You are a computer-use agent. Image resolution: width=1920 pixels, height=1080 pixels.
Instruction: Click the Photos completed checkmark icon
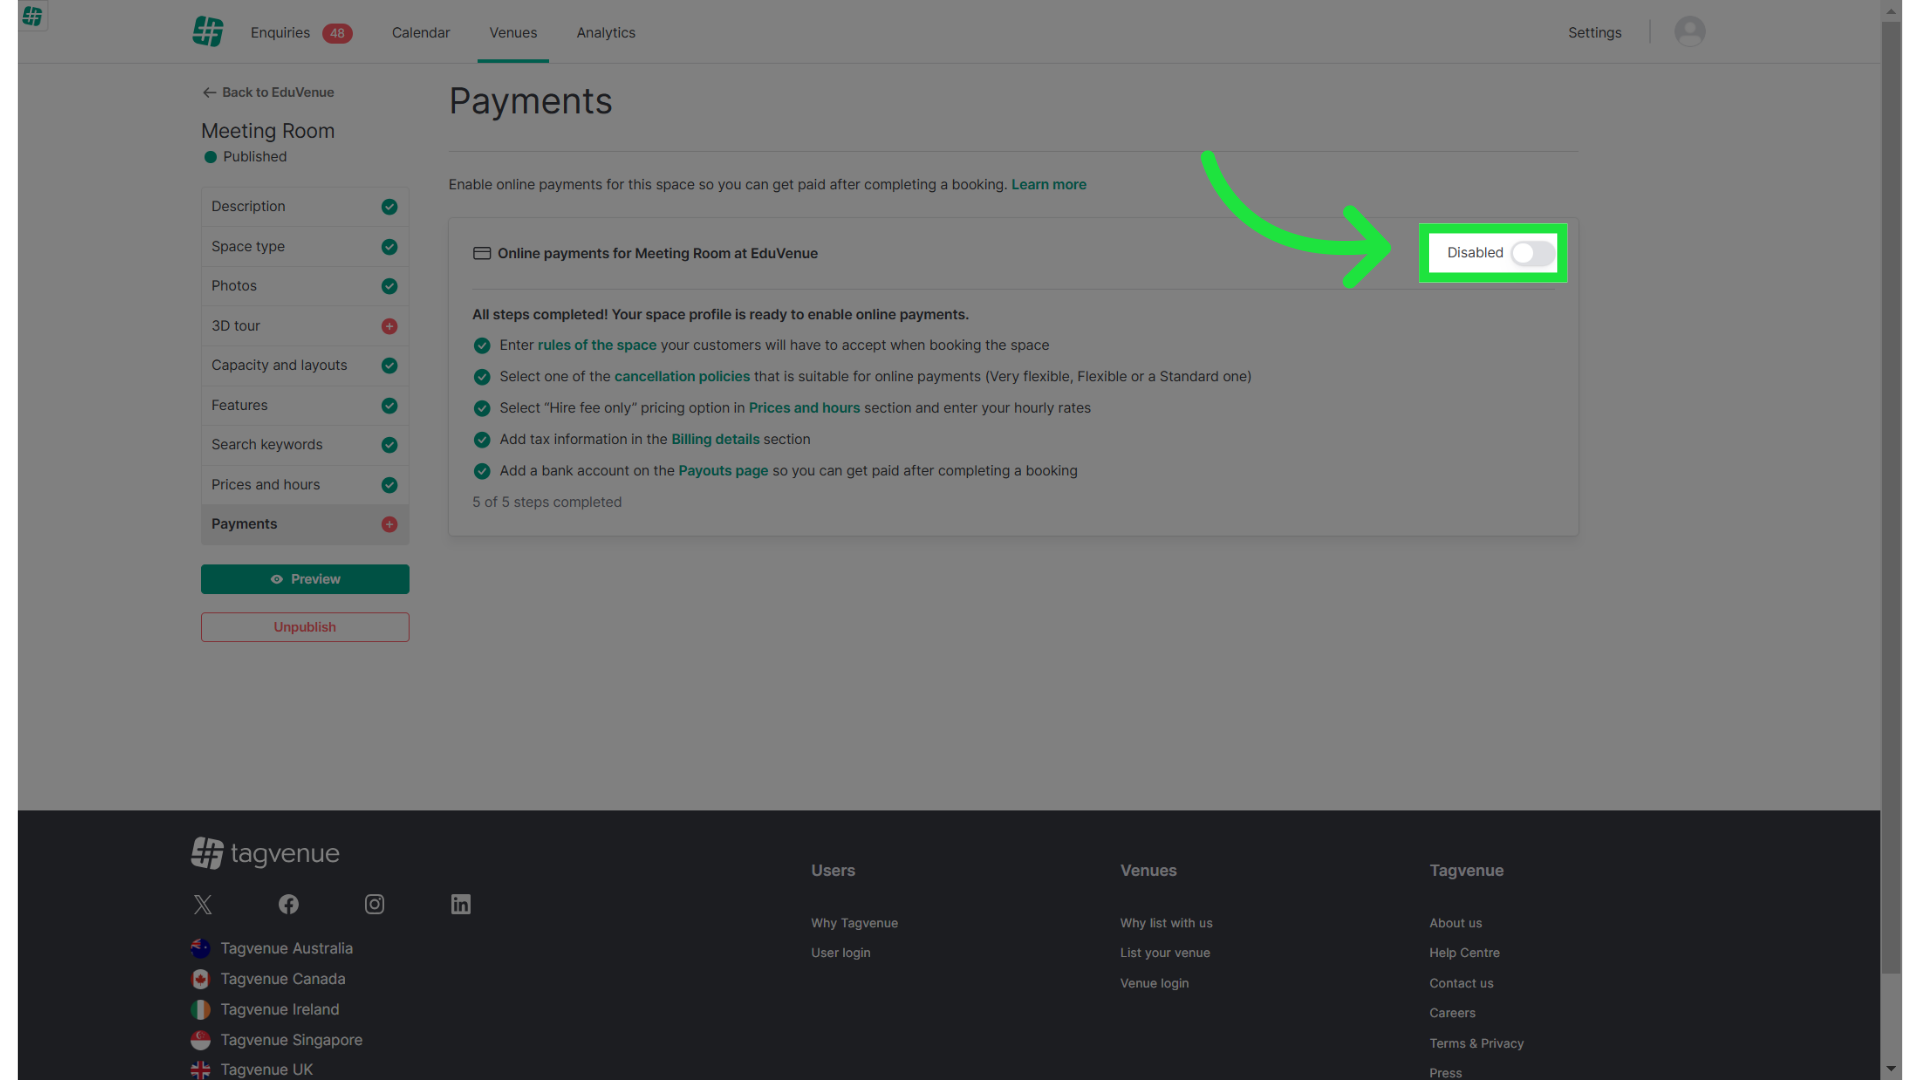[389, 286]
